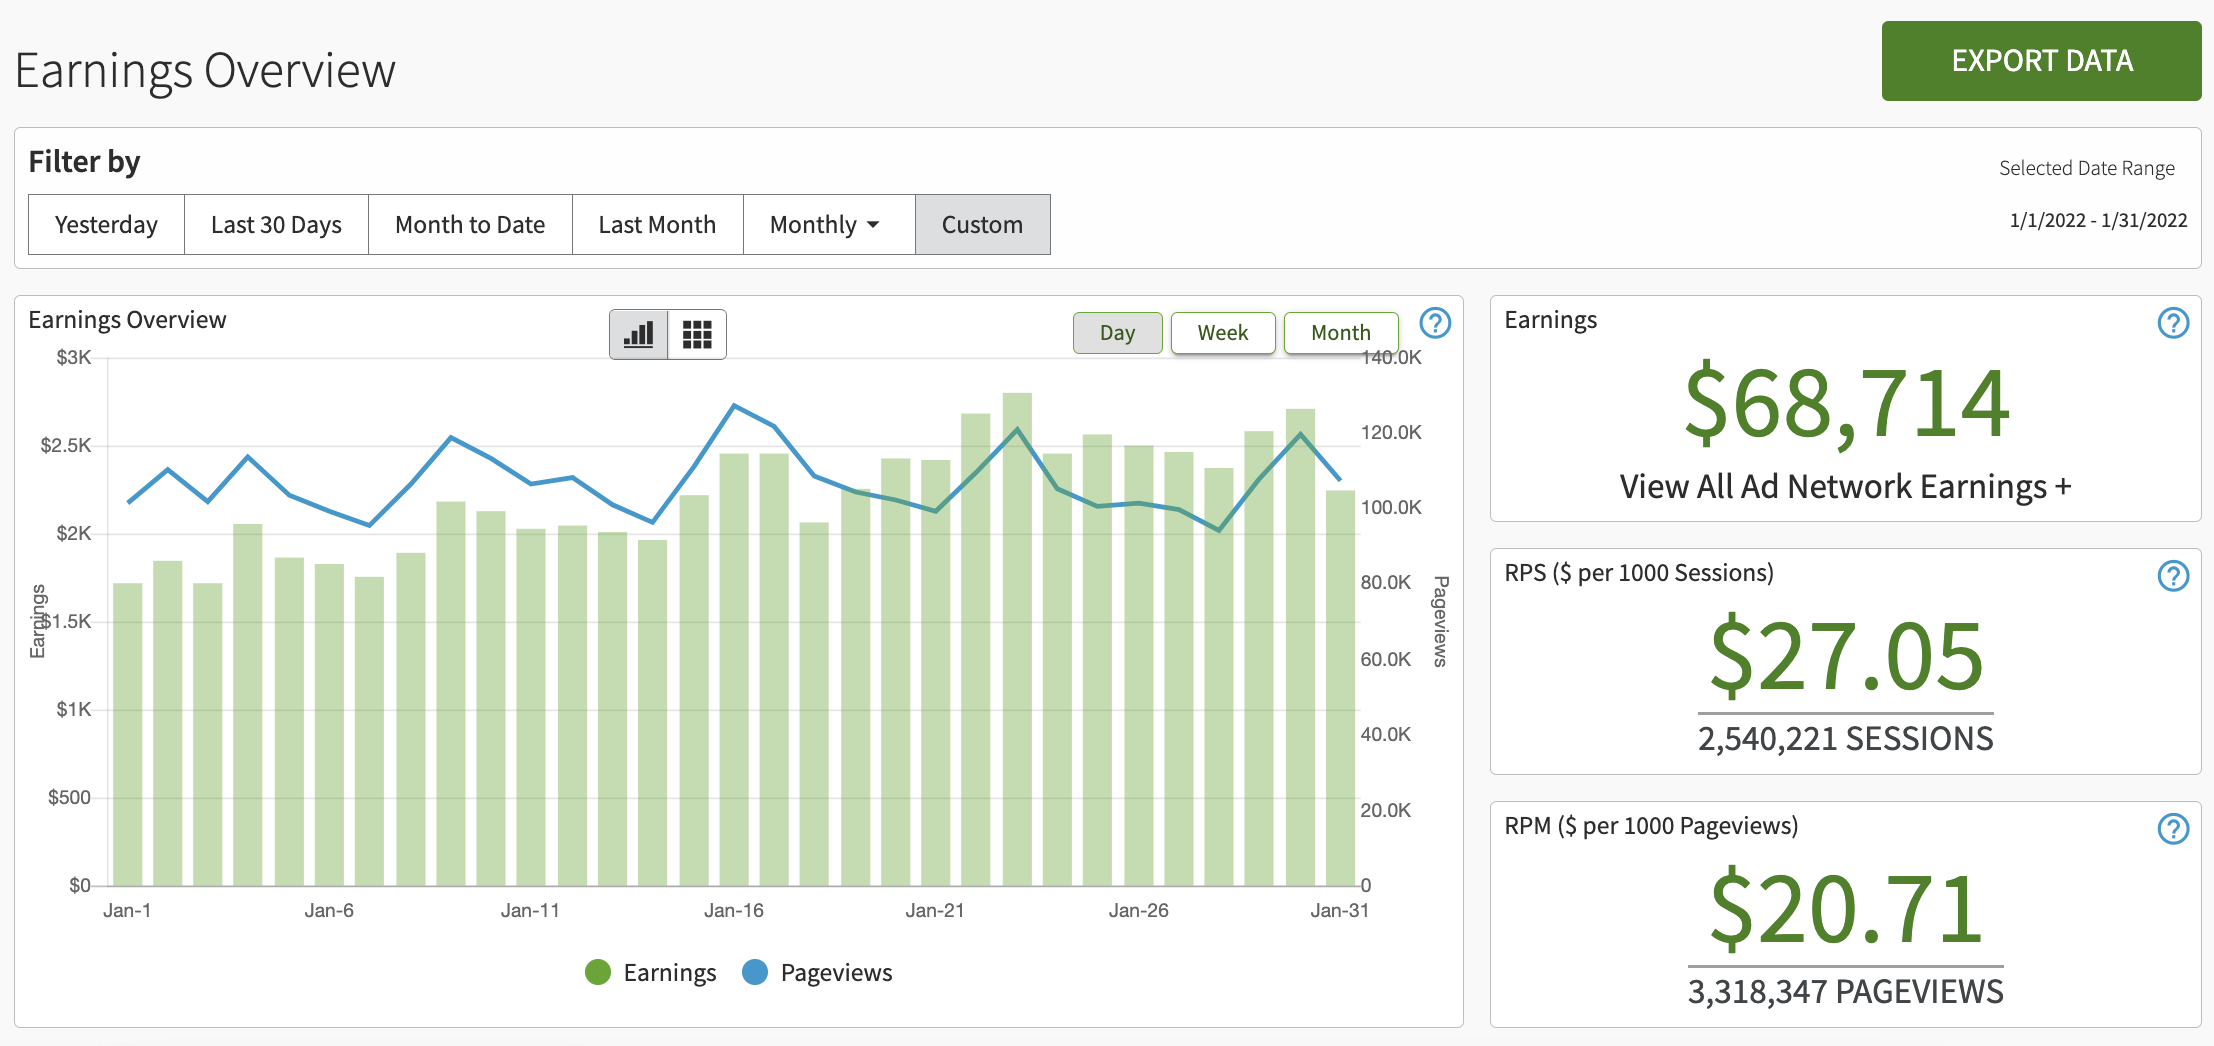
Task: Open help icon for RPS card
Action: [2172, 576]
